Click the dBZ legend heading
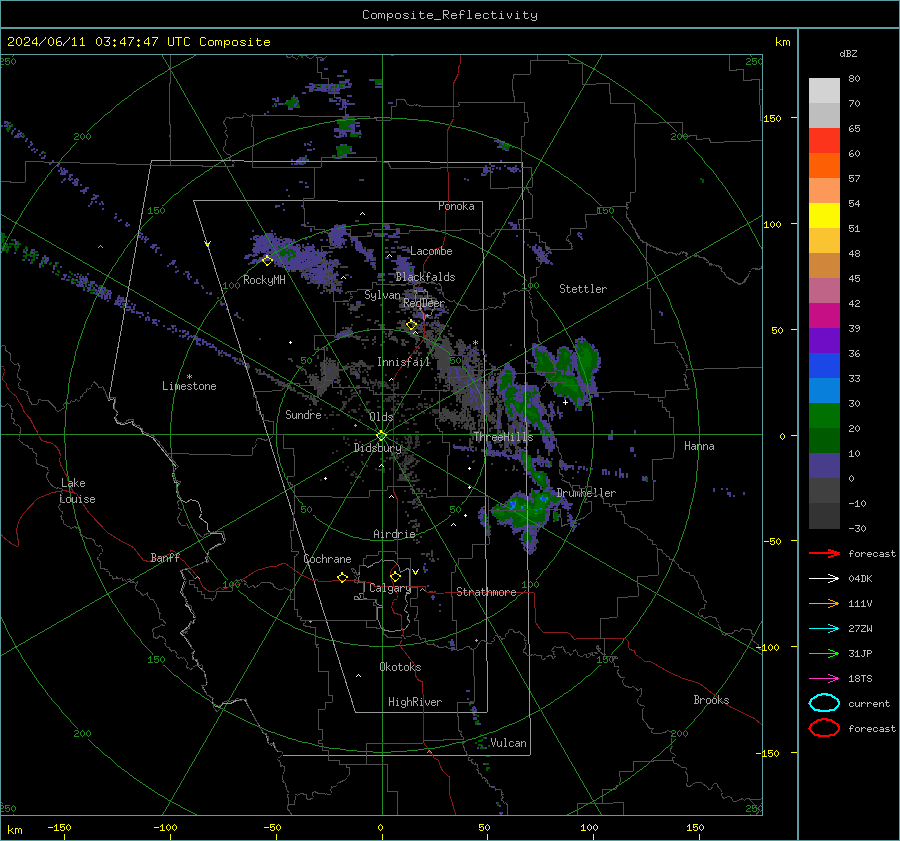The width and height of the screenshot is (900, 841). pyautogui.click(x=848, y=54)
